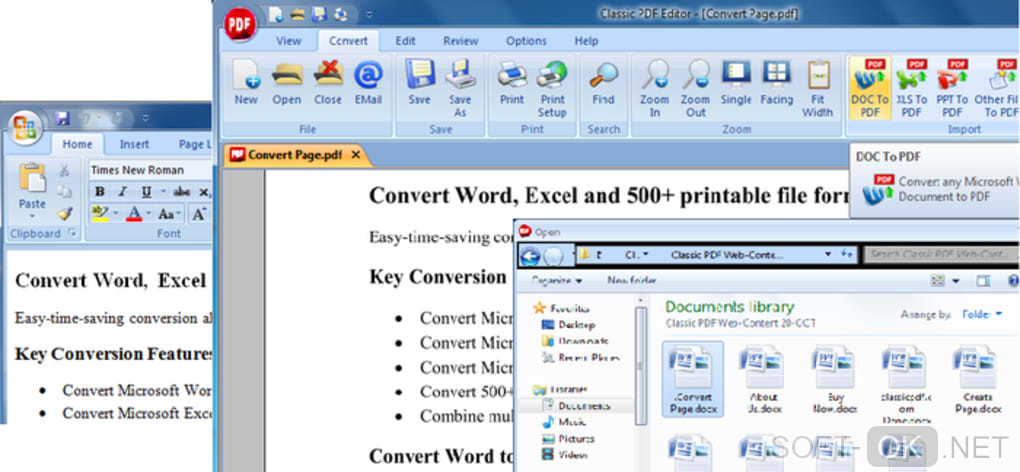Open the address path dropdown in Open dialog

tap(828, 255)
